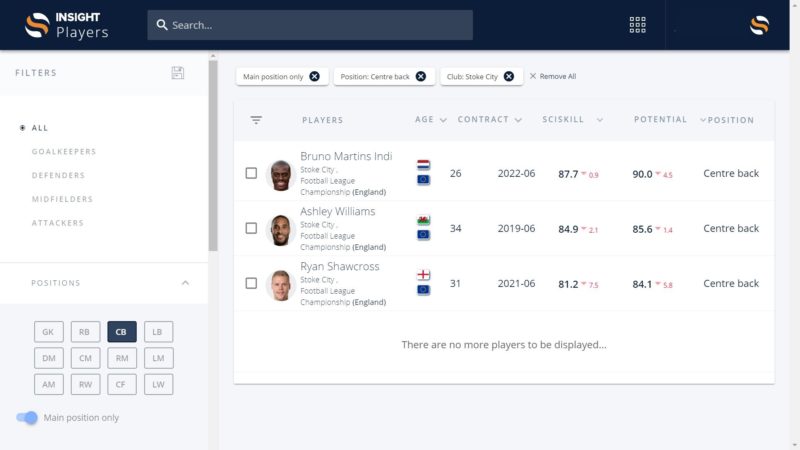
Task: Sort by SciSkill column arrow
Action: 600,120
